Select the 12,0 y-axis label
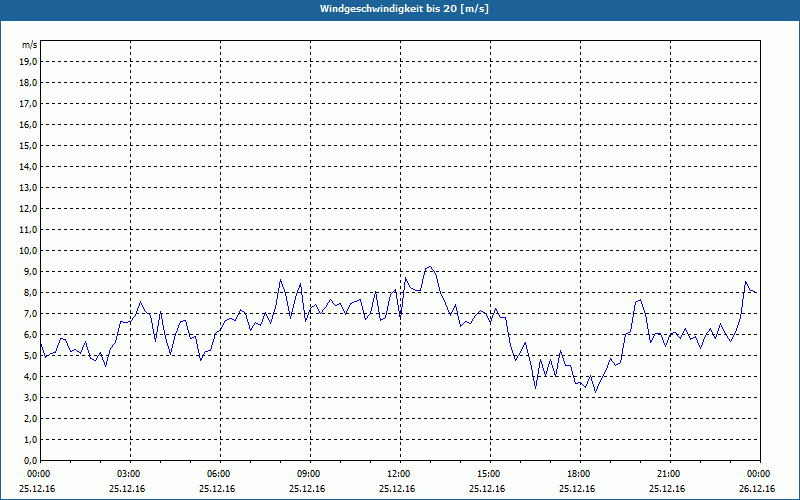This screenshot has width=800, height=500. tap(29, 209)
